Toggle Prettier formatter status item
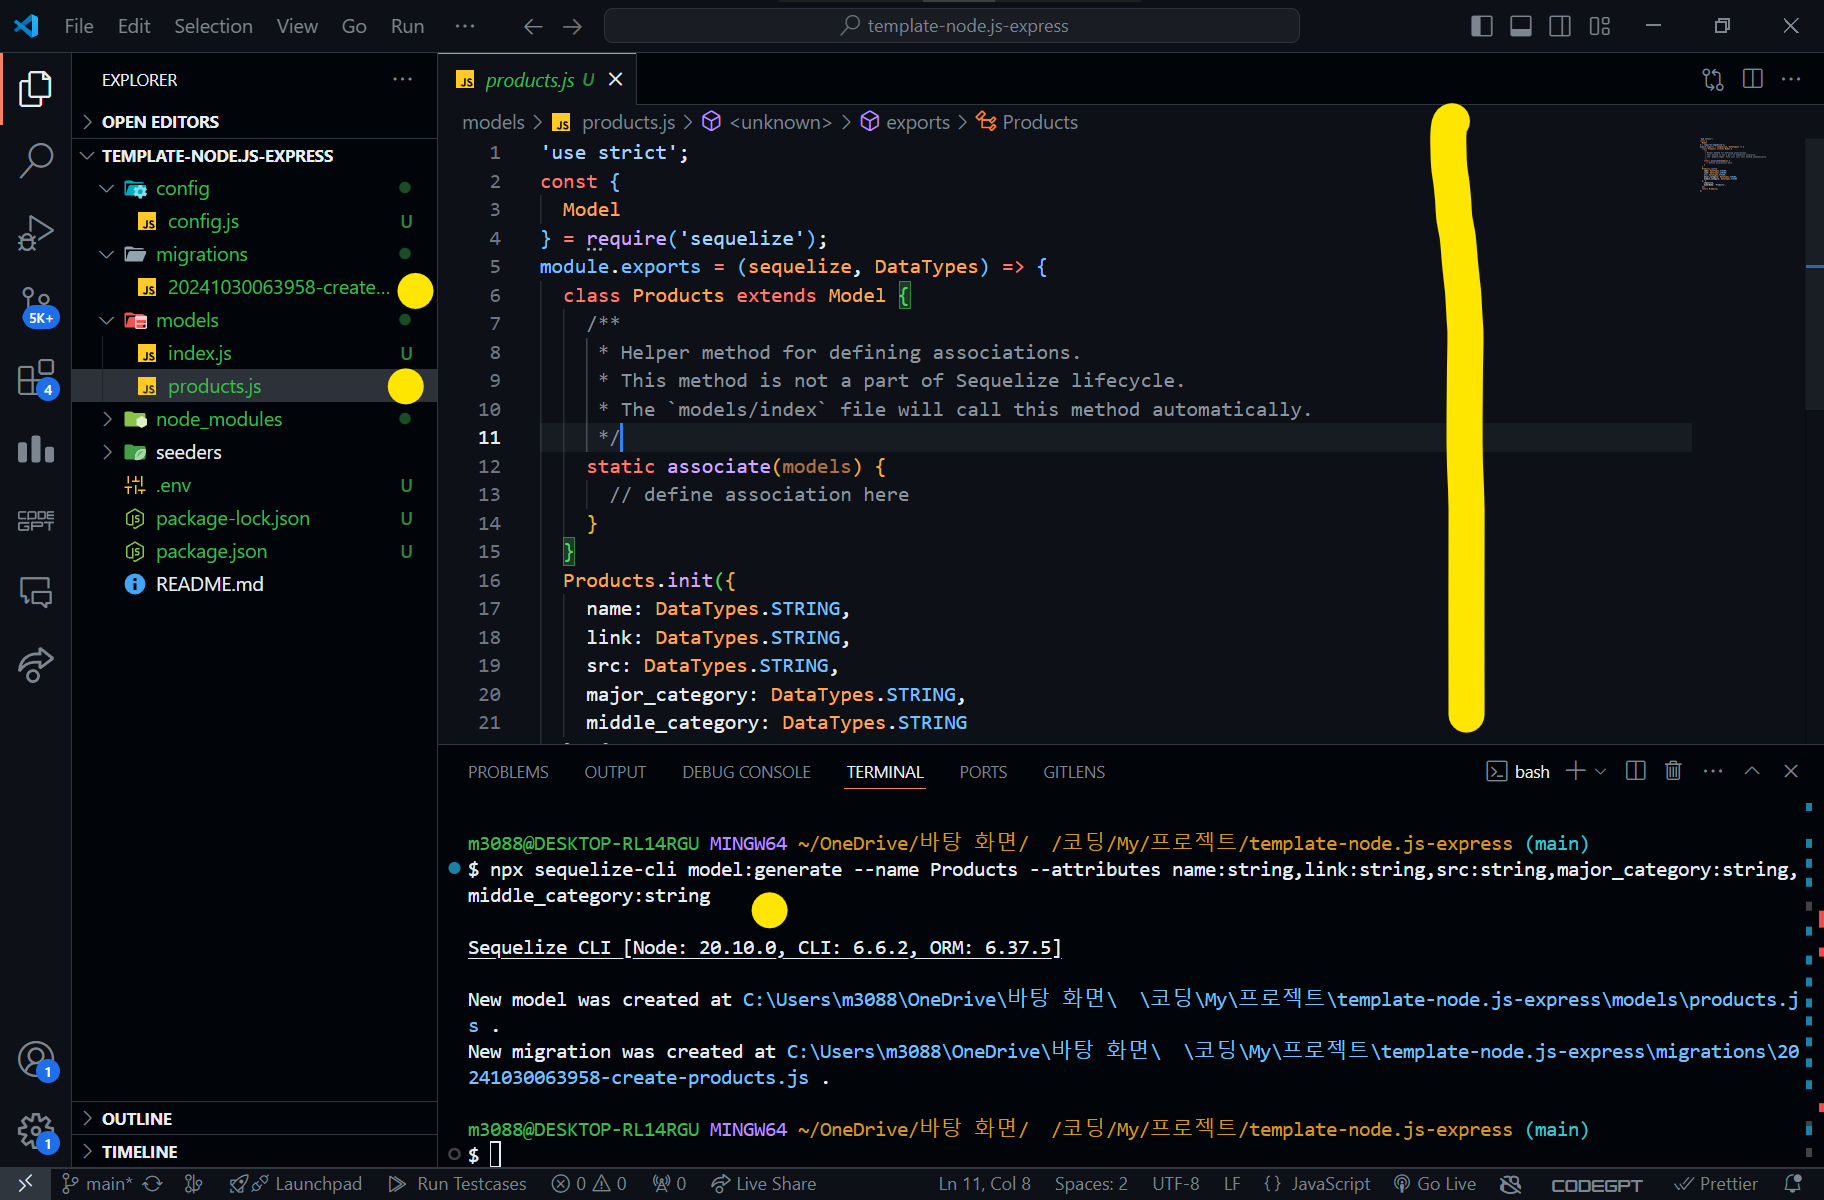The width and height of the screenshot is (1824, 1200). click(1716, 1184)
